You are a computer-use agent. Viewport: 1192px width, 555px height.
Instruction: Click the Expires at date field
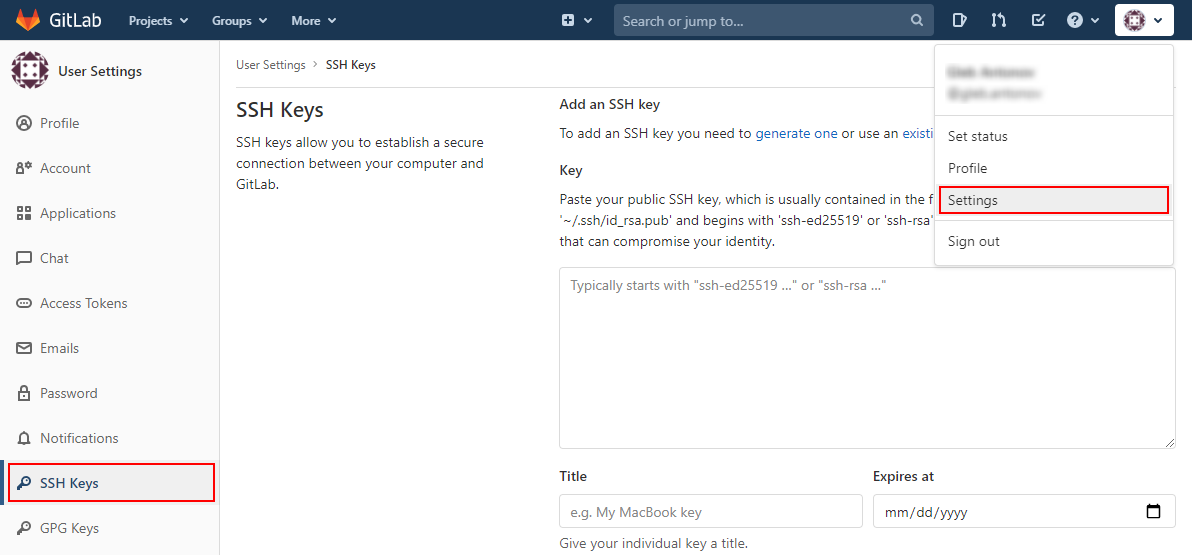click(x=1024, y=511)
